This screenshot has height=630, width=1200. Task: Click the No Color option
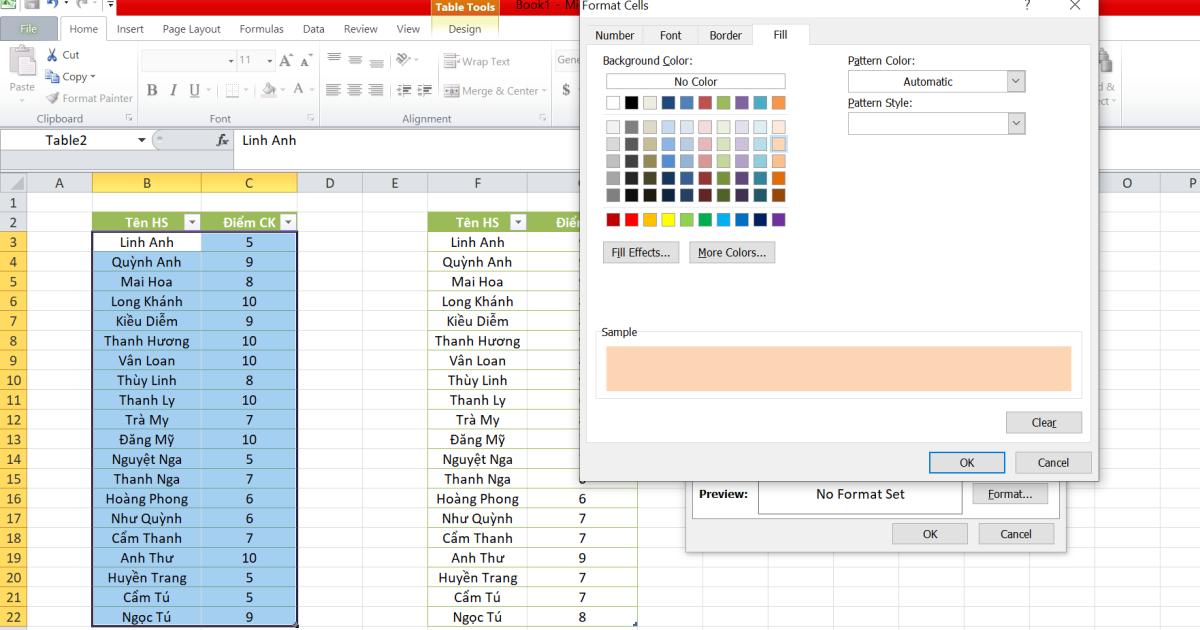696,81
